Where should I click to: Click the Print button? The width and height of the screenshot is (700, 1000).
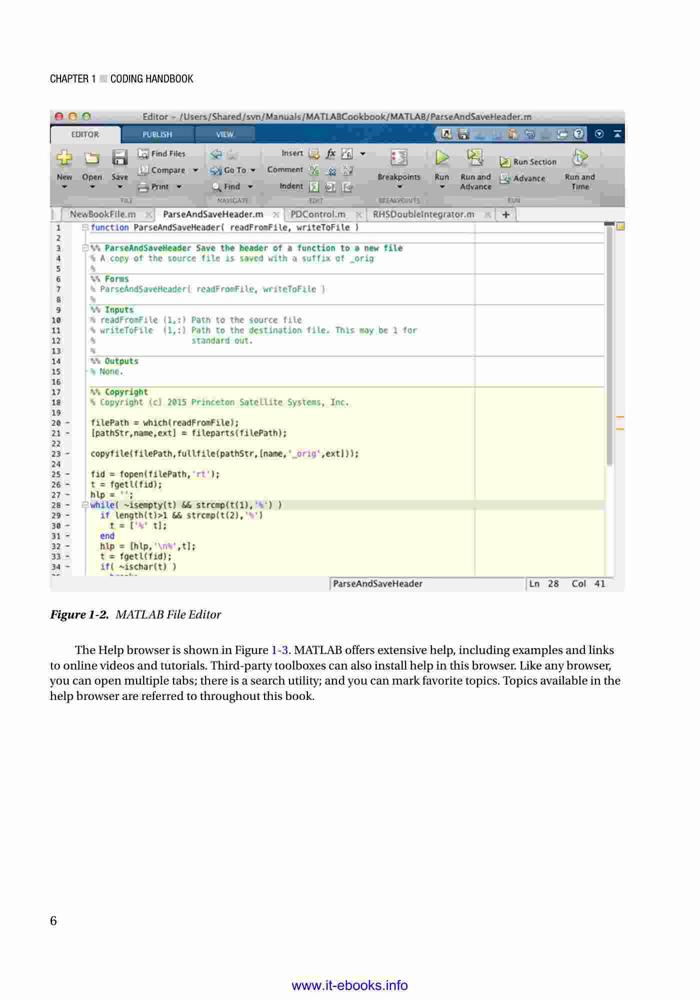154,187
